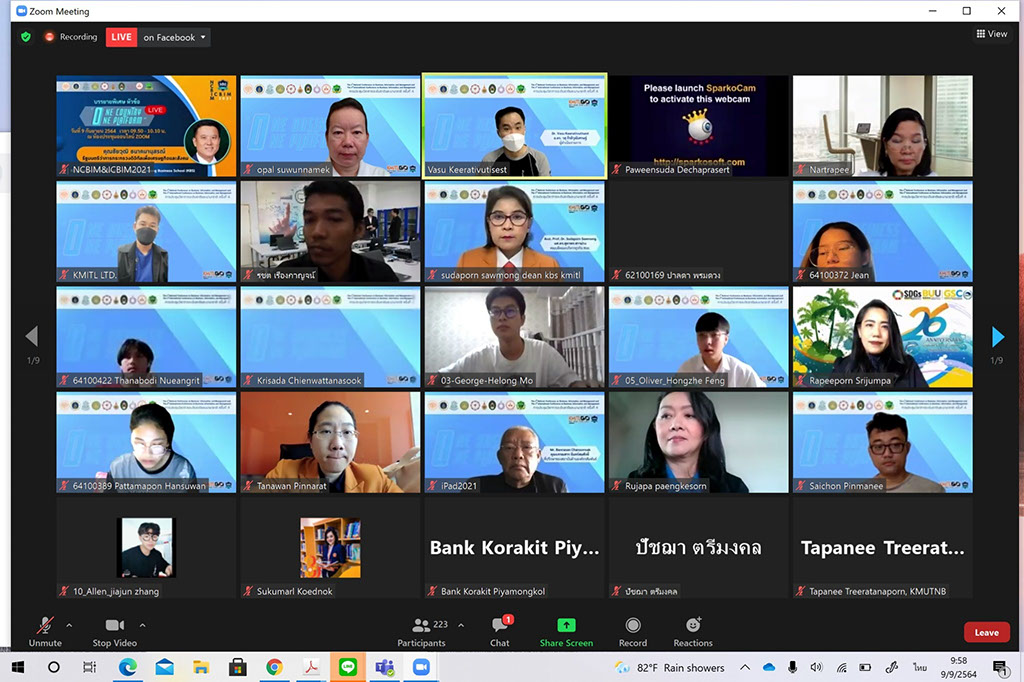Switch keyboard language indicator ไทย
The image size is (1024, 682).
(x=920, y=668)
